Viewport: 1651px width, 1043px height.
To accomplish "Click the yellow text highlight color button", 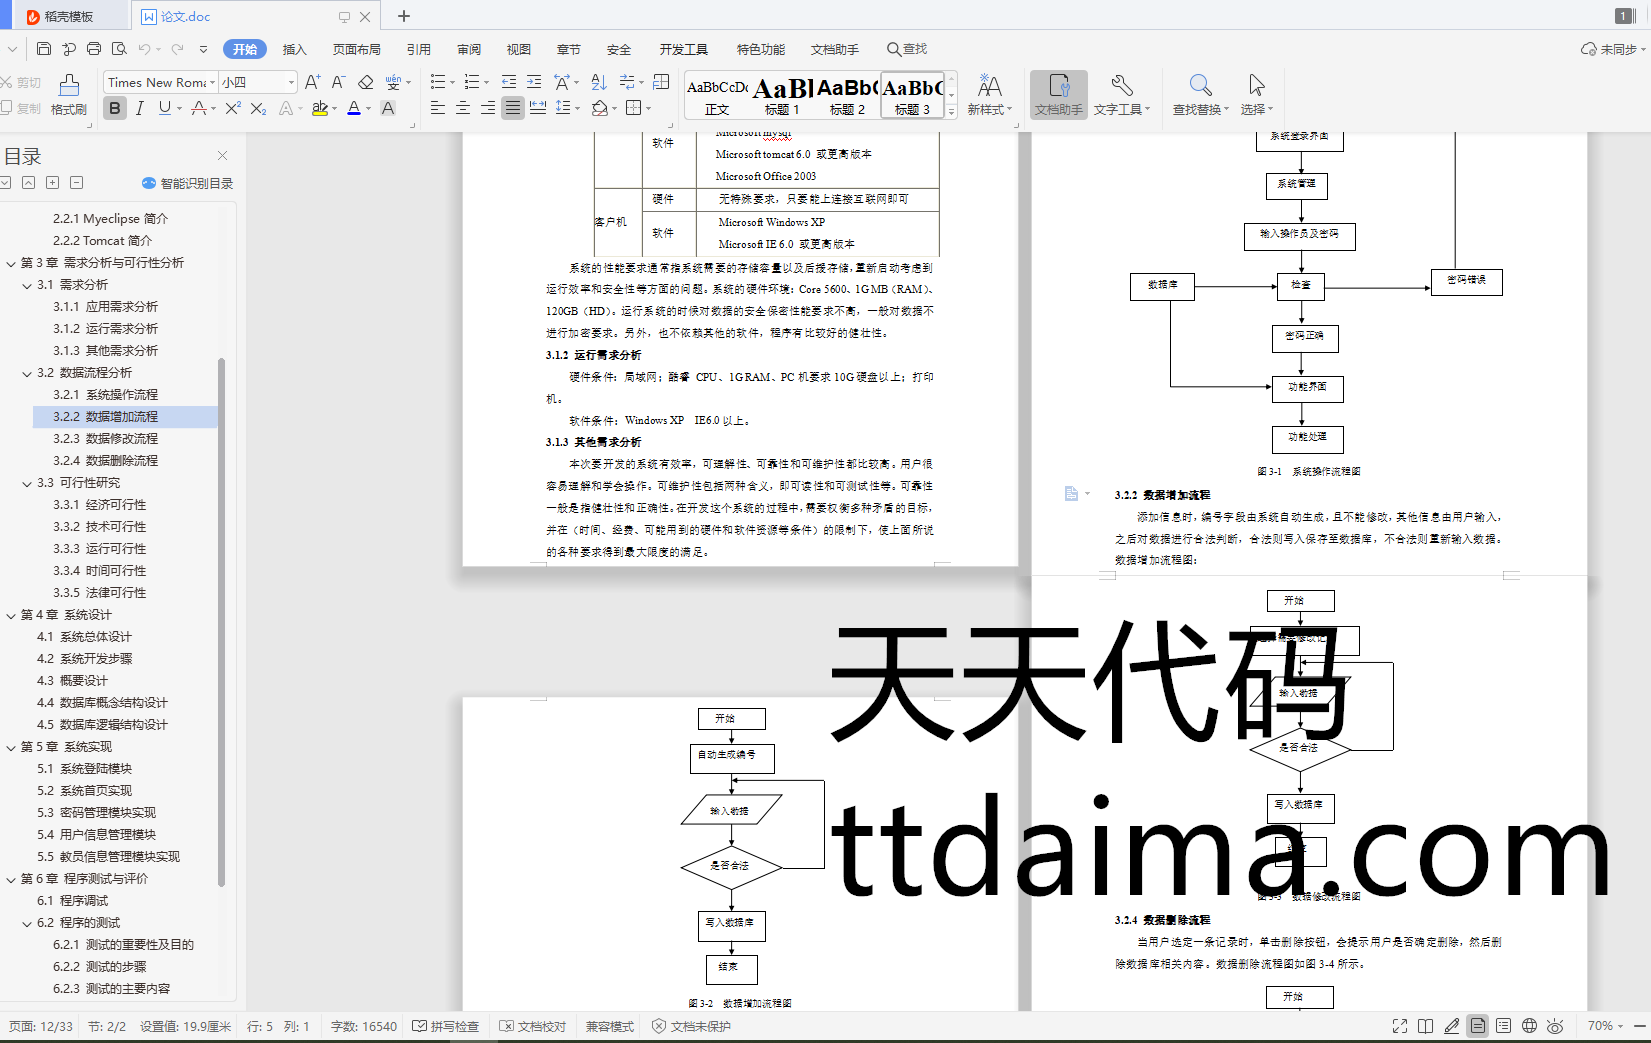I will click(x=320, y=108).
